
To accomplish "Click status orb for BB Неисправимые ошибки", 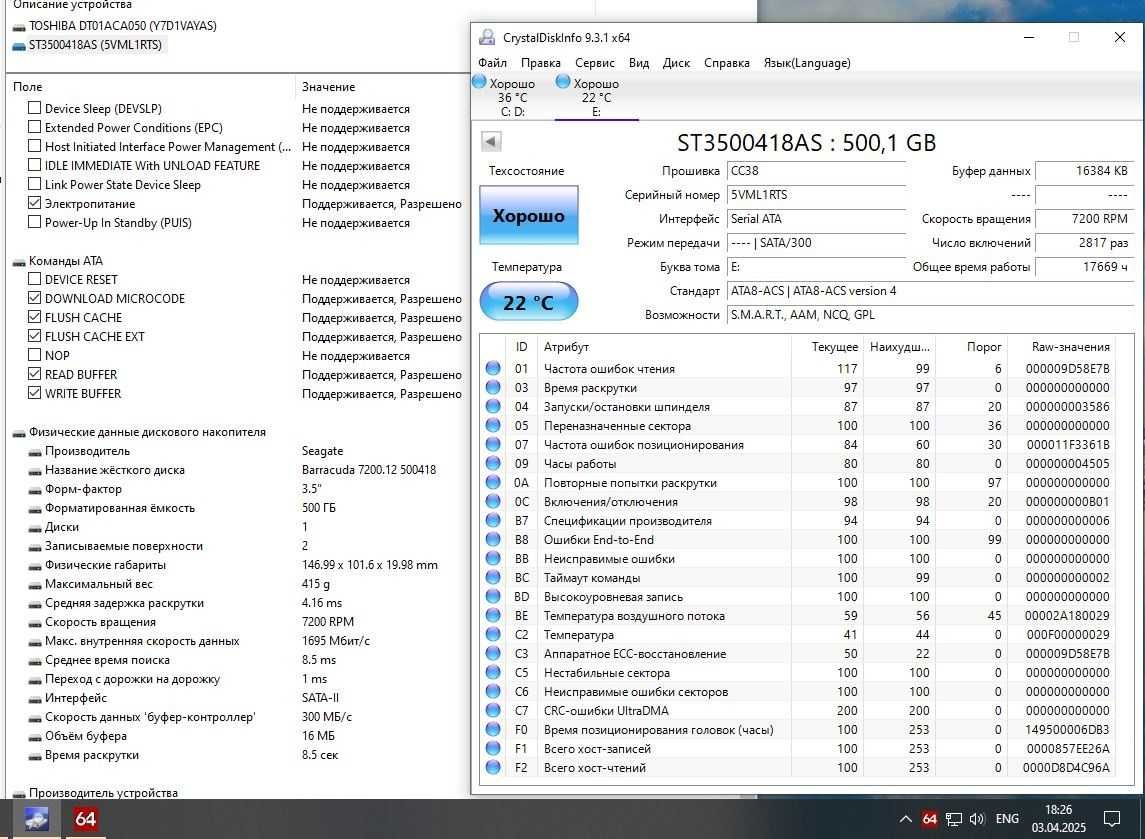I will click(493, 558).
